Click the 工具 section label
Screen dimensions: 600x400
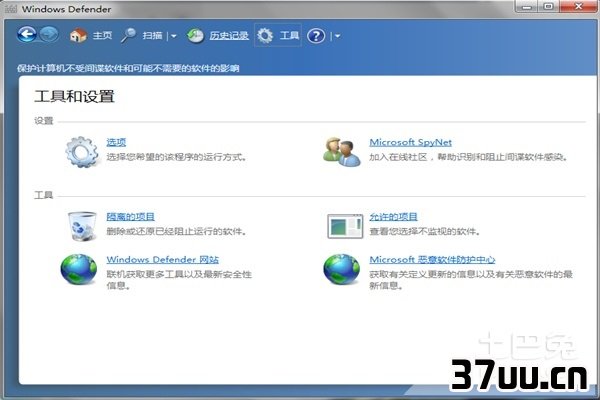pos(44,195)
